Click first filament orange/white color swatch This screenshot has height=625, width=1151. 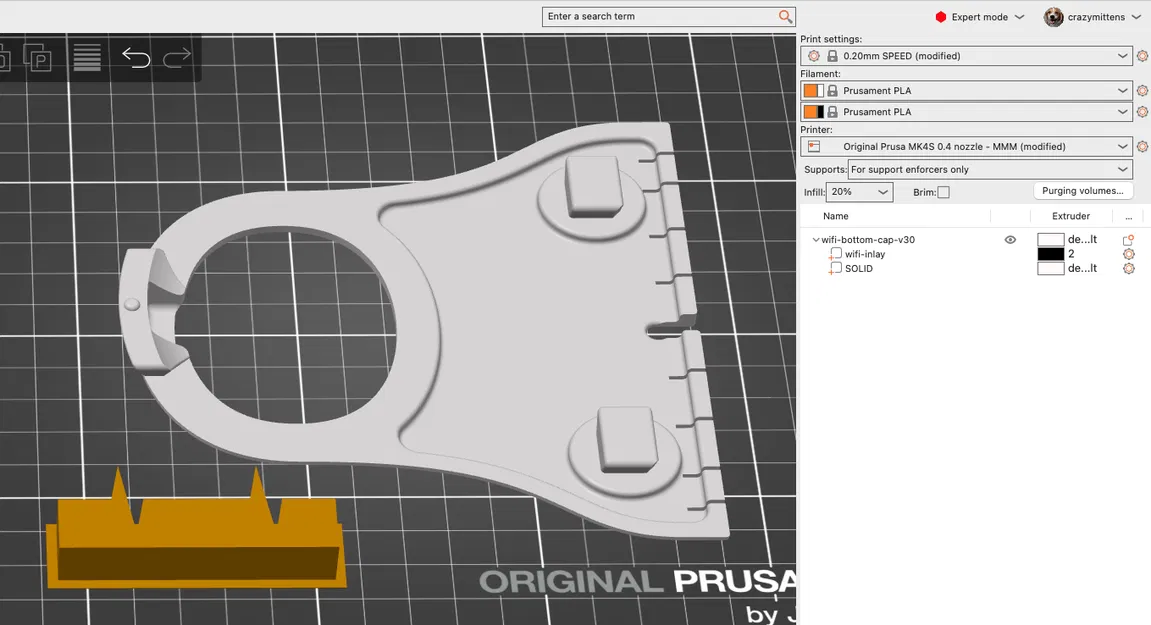point(813,90)
